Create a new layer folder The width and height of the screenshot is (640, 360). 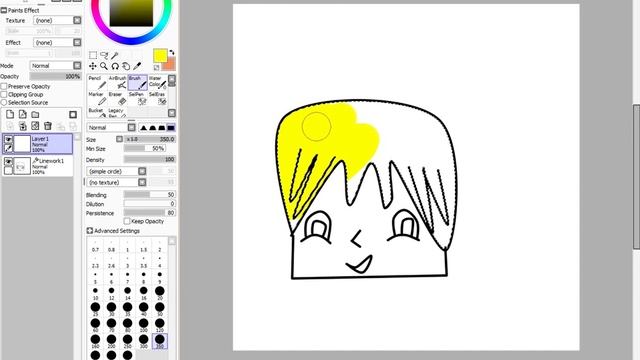[x=35, y=114]
